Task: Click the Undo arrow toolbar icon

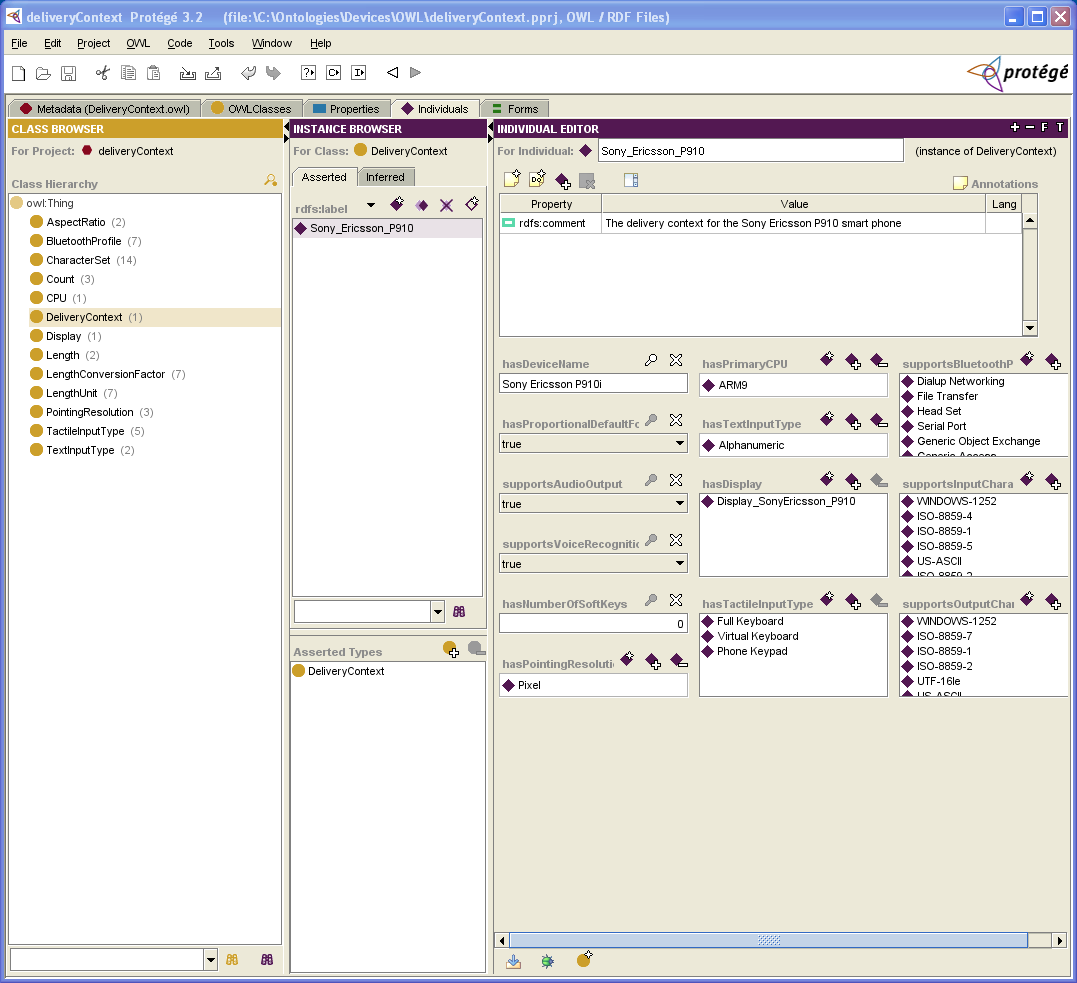Action: coord(248,73)
